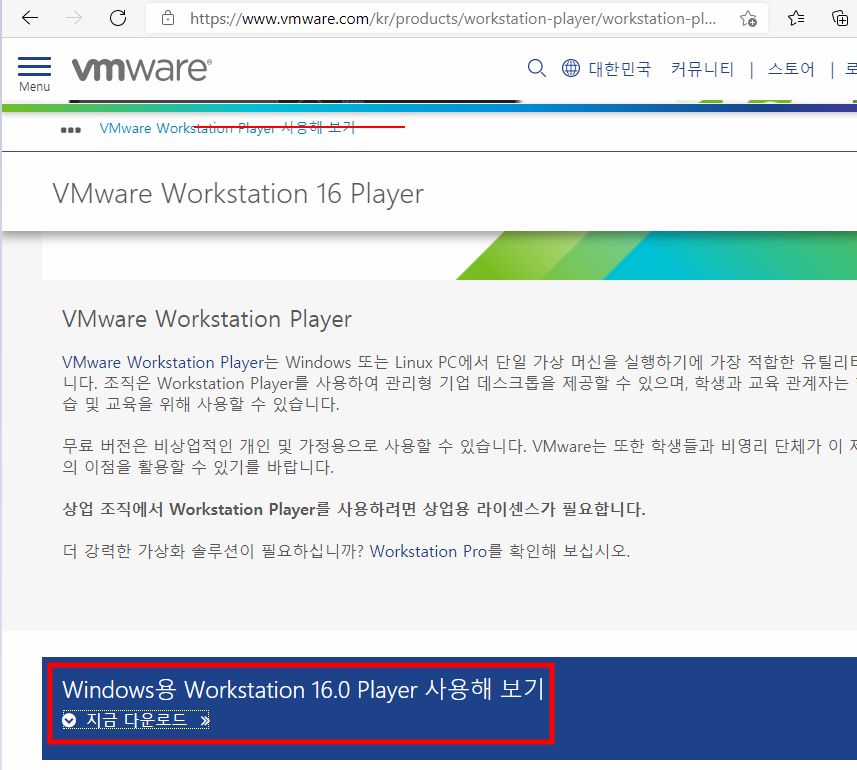Open the site search magnifier

click(x=536, y=68)
